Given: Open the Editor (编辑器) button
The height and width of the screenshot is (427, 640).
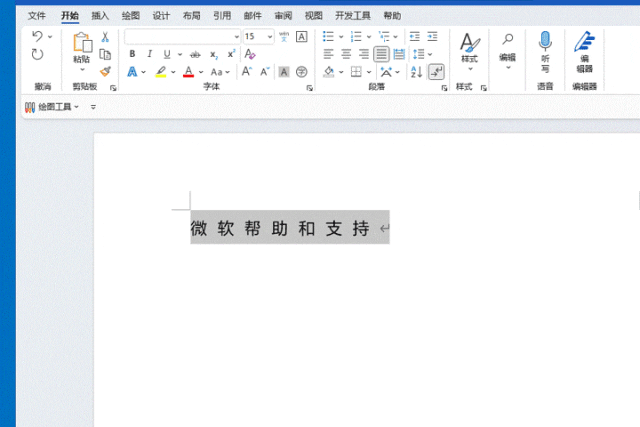Looking at the screenshot, I should coord(584,52).
